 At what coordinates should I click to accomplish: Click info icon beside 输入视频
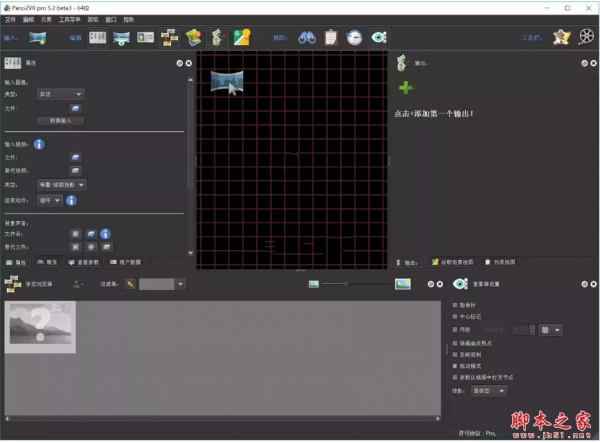tap(39, 144)
